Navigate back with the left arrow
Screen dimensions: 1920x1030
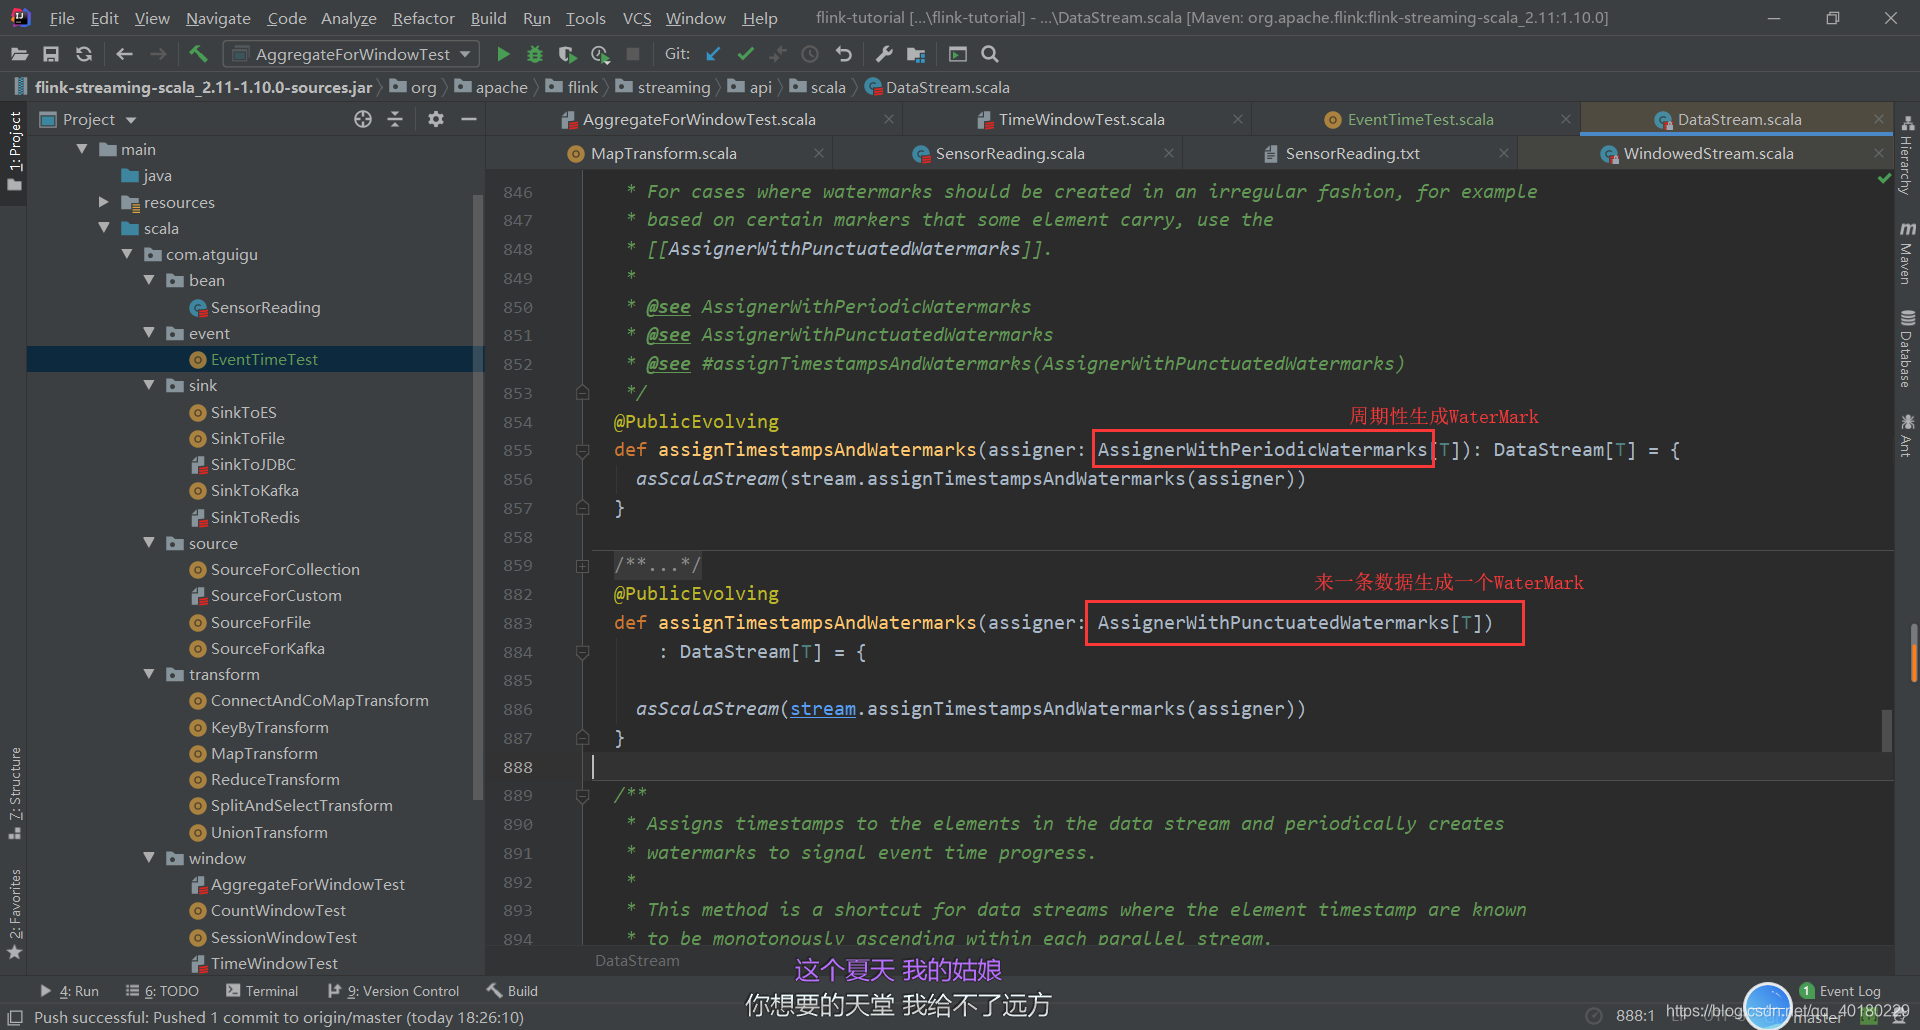pos(124,54)
